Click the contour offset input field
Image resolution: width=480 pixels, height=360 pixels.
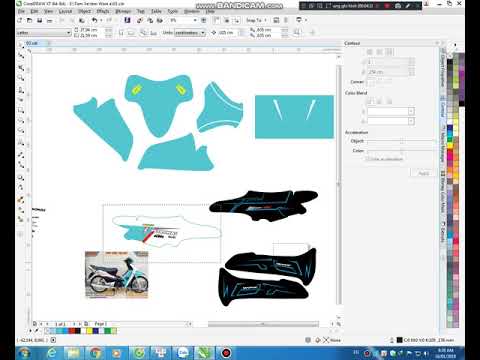[388, 72]
